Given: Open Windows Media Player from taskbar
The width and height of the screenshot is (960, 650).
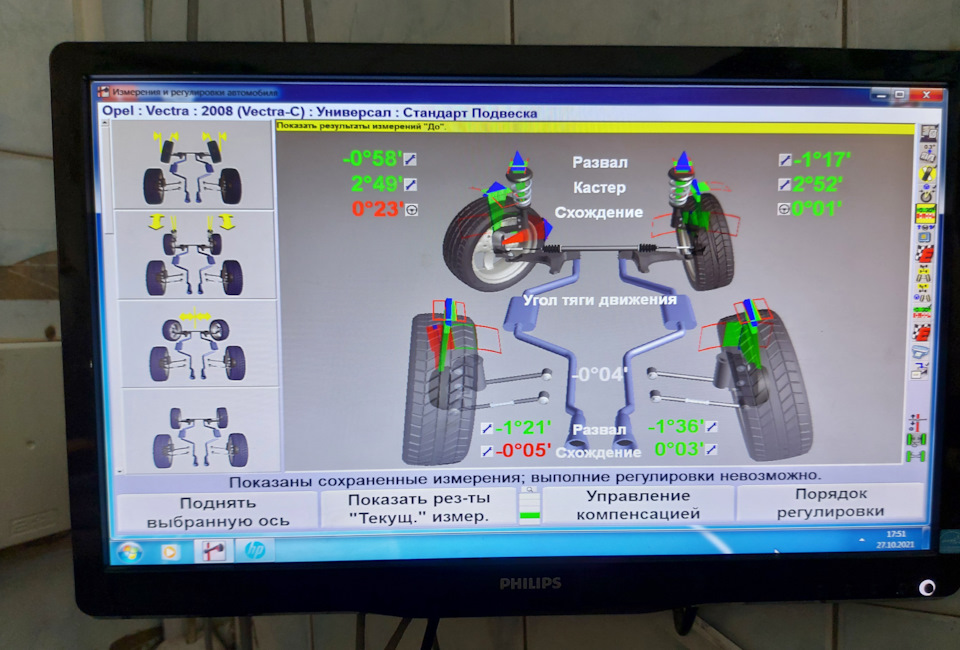Looking at the screenshot, I should (x=170, y=553).
